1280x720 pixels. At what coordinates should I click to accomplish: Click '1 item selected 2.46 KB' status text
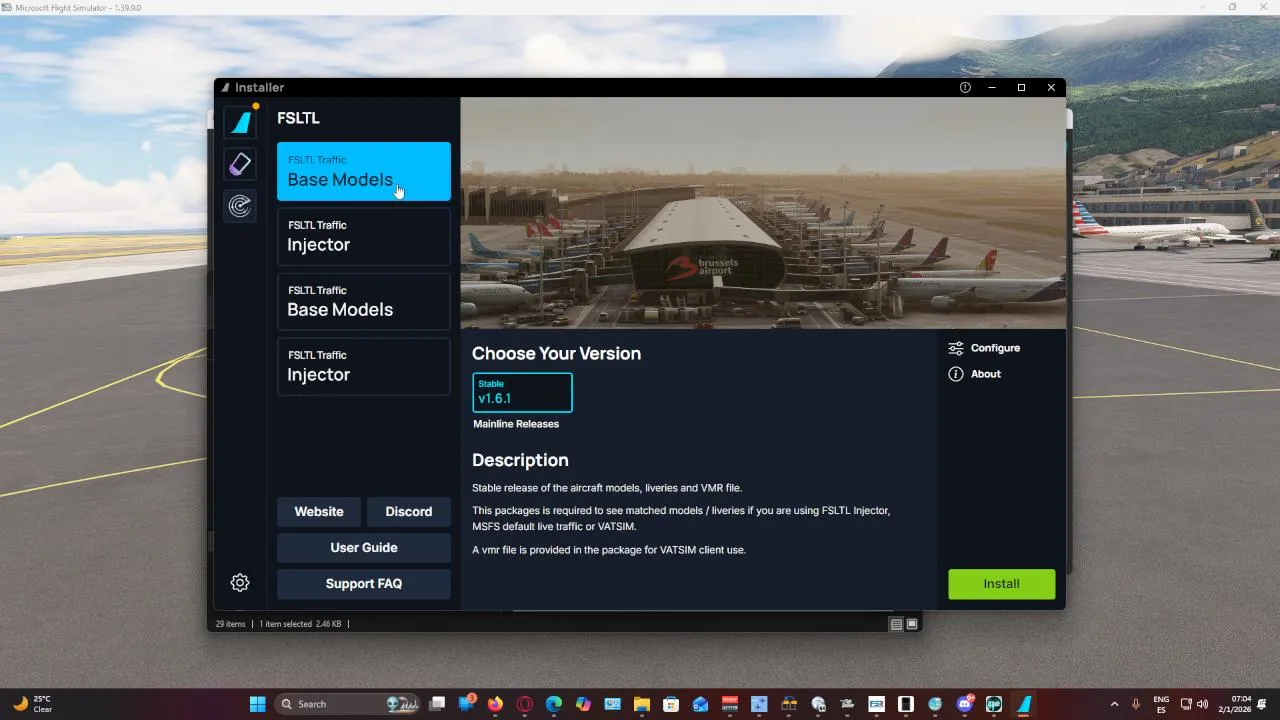click(300, 624)
